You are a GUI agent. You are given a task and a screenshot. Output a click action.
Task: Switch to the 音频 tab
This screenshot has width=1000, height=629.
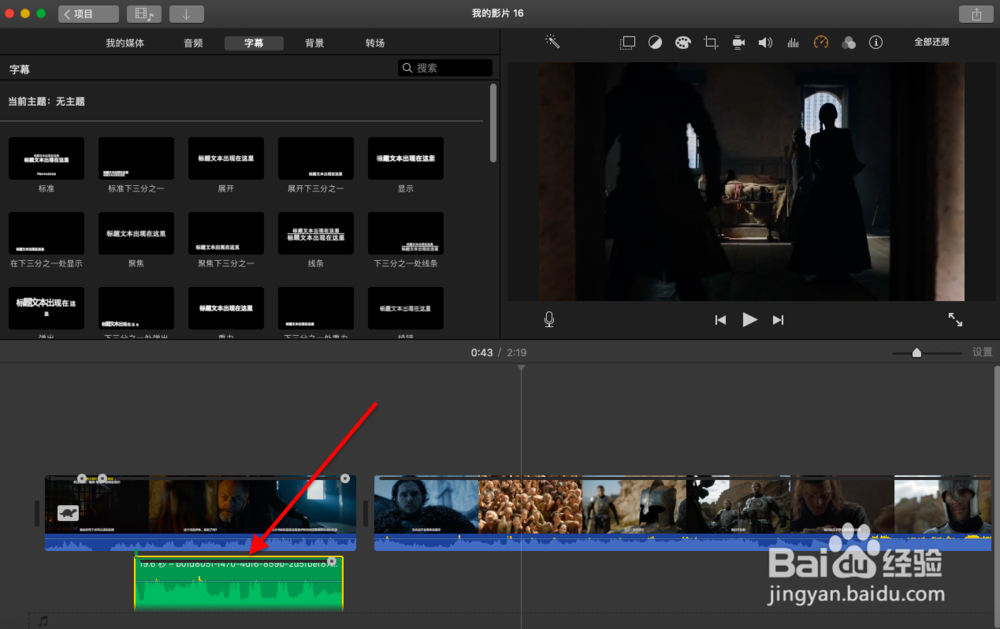193,43
